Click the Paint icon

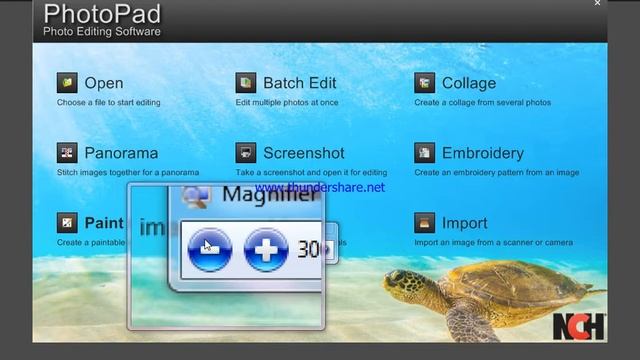pyautogui.click(x=67, y=222)
